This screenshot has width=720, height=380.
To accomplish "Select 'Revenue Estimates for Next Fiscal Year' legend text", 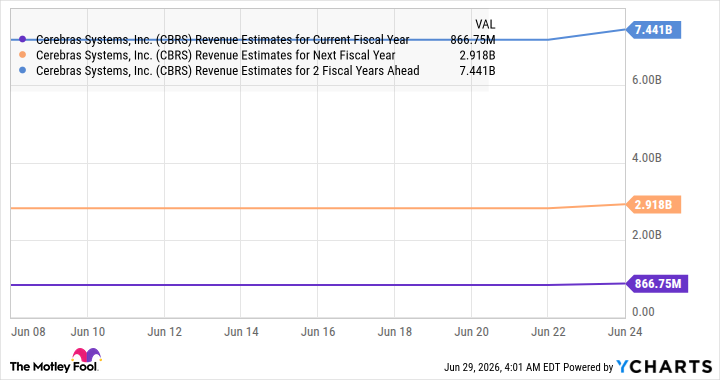I will tap(295, 56).
